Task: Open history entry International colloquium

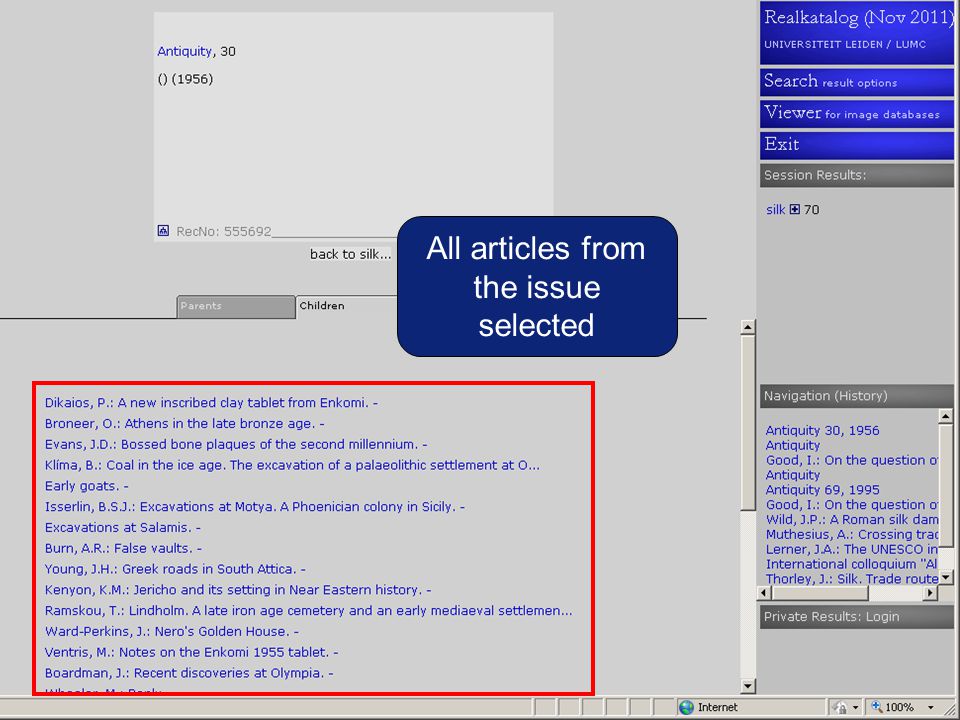Action: [852, 564]
